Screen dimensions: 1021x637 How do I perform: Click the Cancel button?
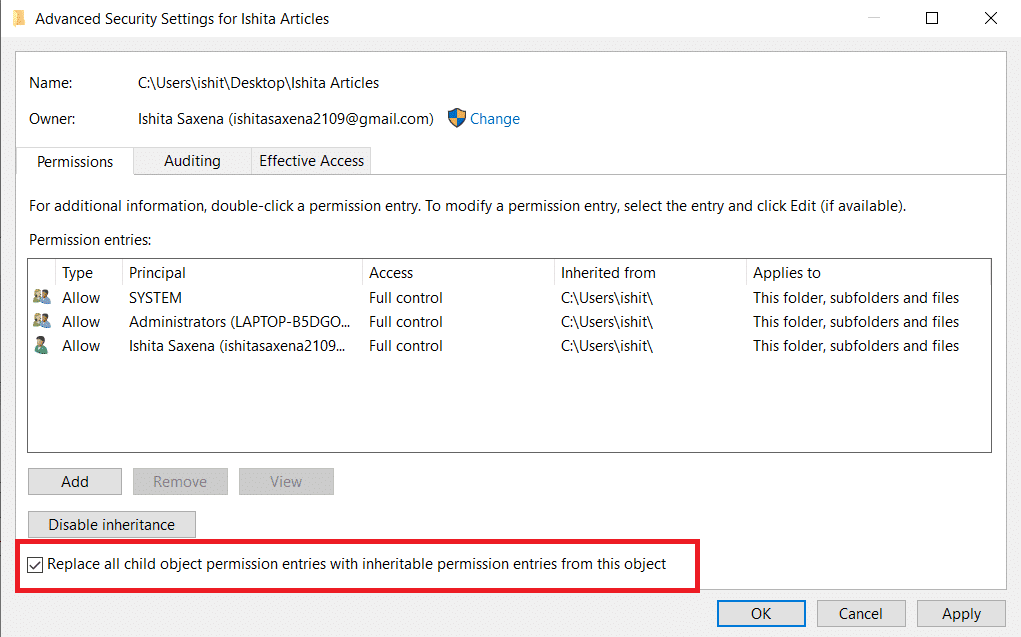(x=860, y=613)
